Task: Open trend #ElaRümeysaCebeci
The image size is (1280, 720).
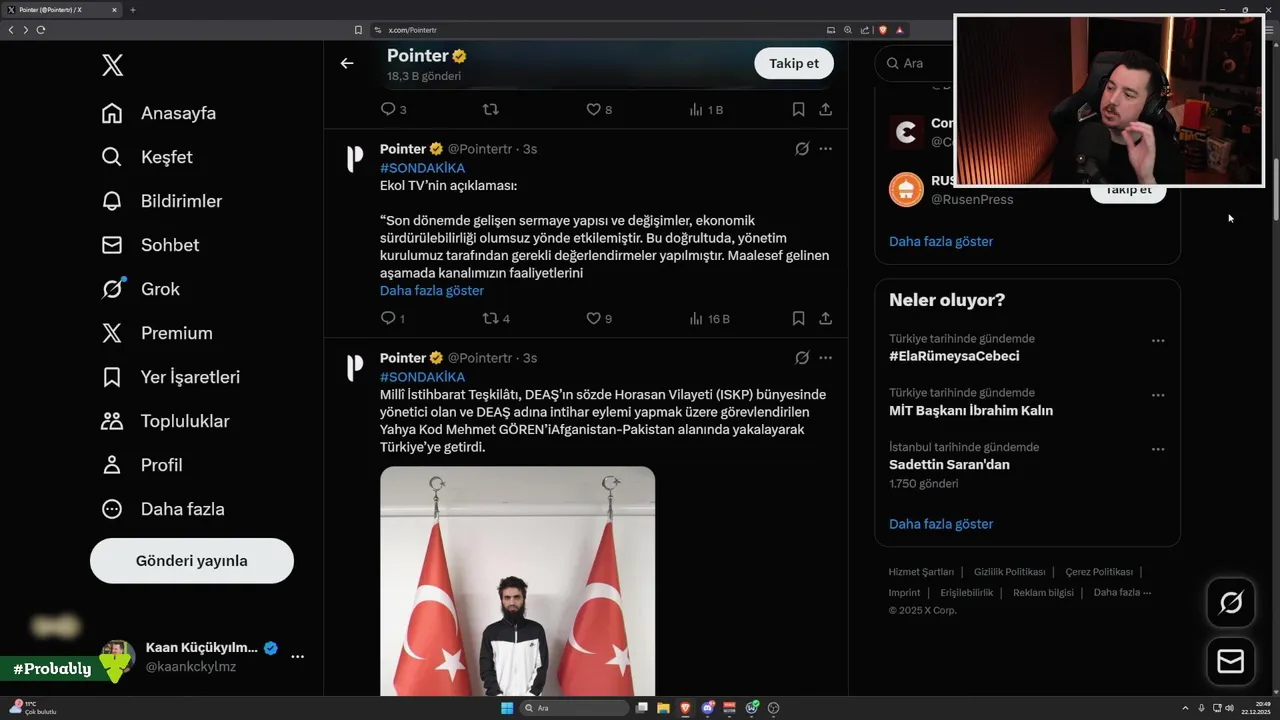Action: tap(954, 356)
